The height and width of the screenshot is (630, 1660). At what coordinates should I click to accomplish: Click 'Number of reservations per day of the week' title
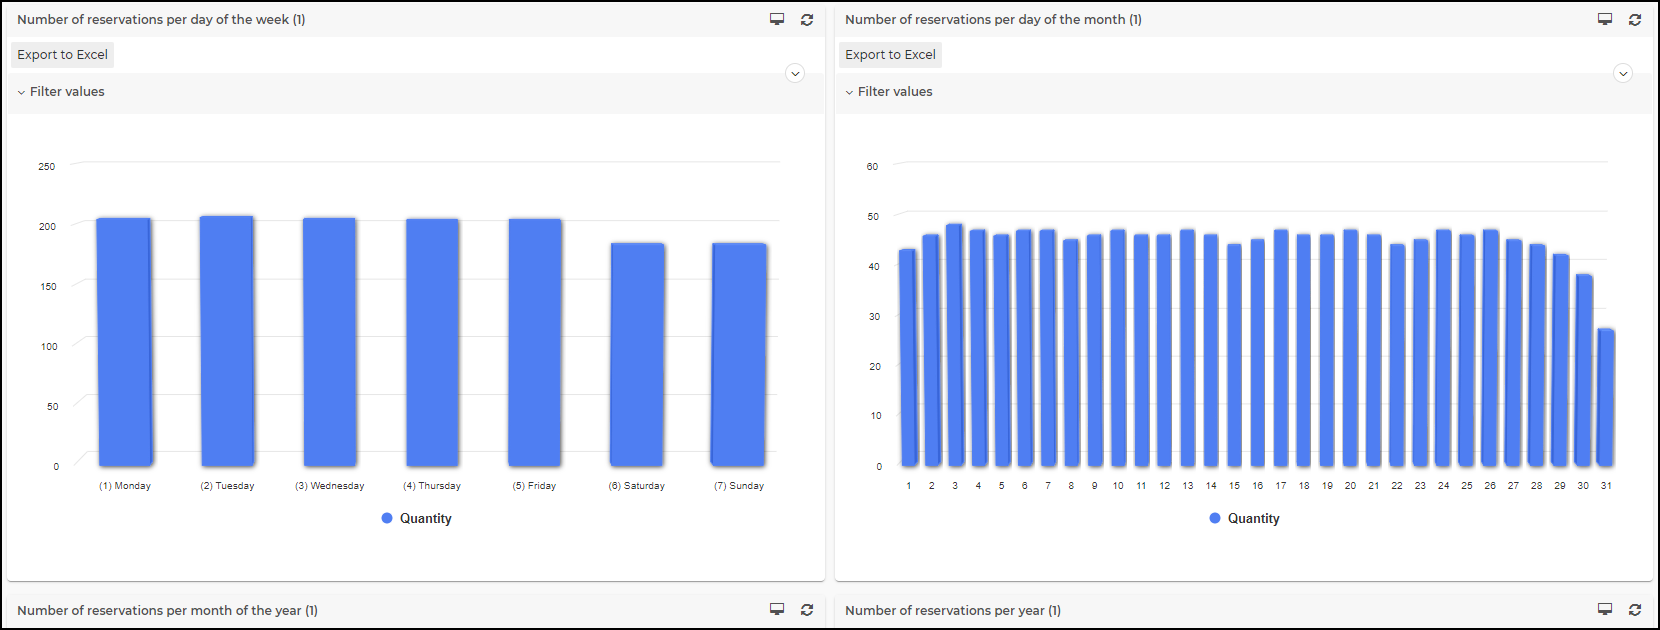pyautogui.click(x=161, y=19)
